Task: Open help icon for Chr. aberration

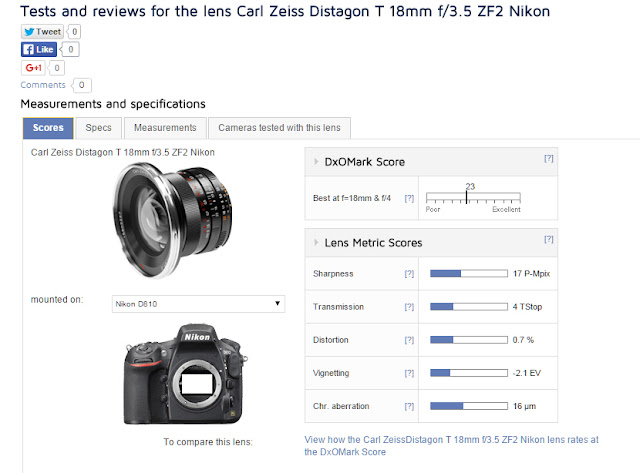Action: tap(409, 406)
